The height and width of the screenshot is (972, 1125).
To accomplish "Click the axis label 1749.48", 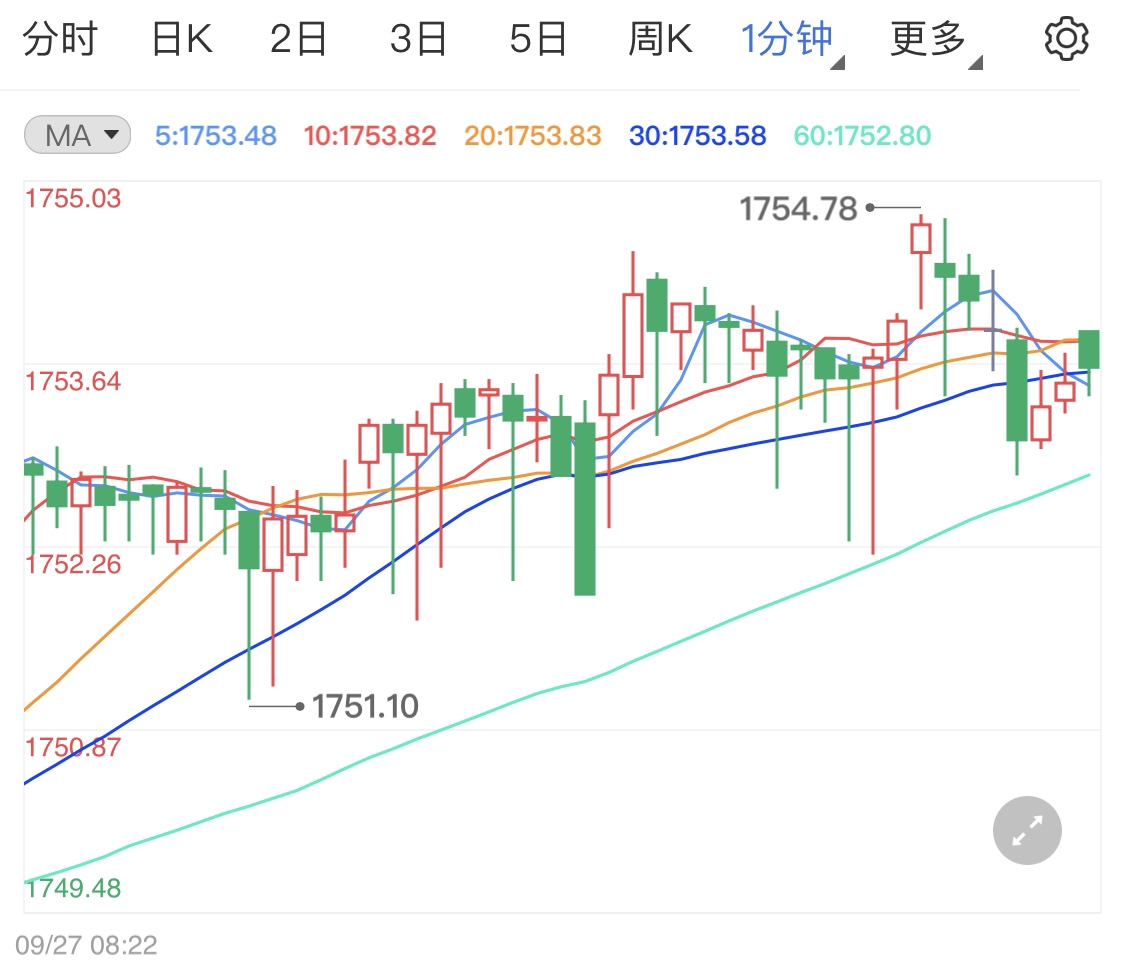I will click(73, 888).
